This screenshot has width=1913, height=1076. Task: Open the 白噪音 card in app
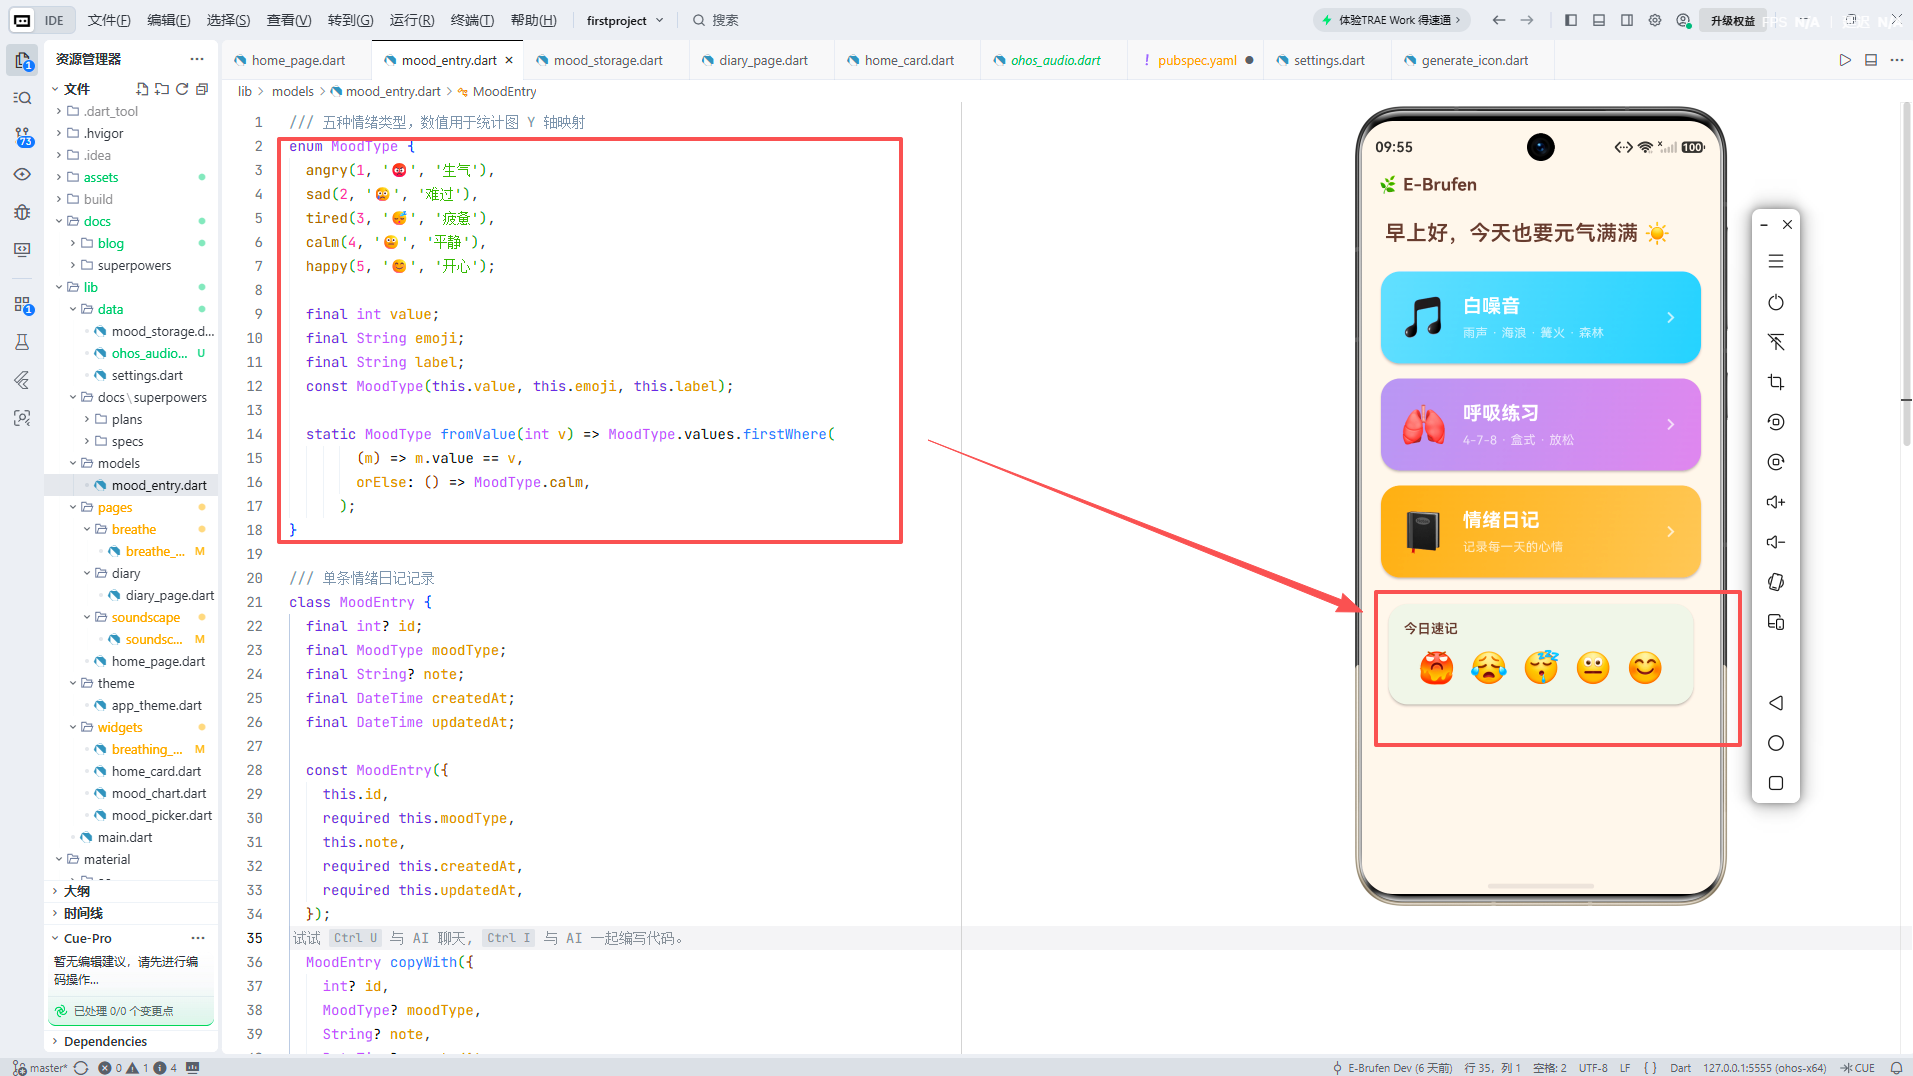coord(1540,317)
